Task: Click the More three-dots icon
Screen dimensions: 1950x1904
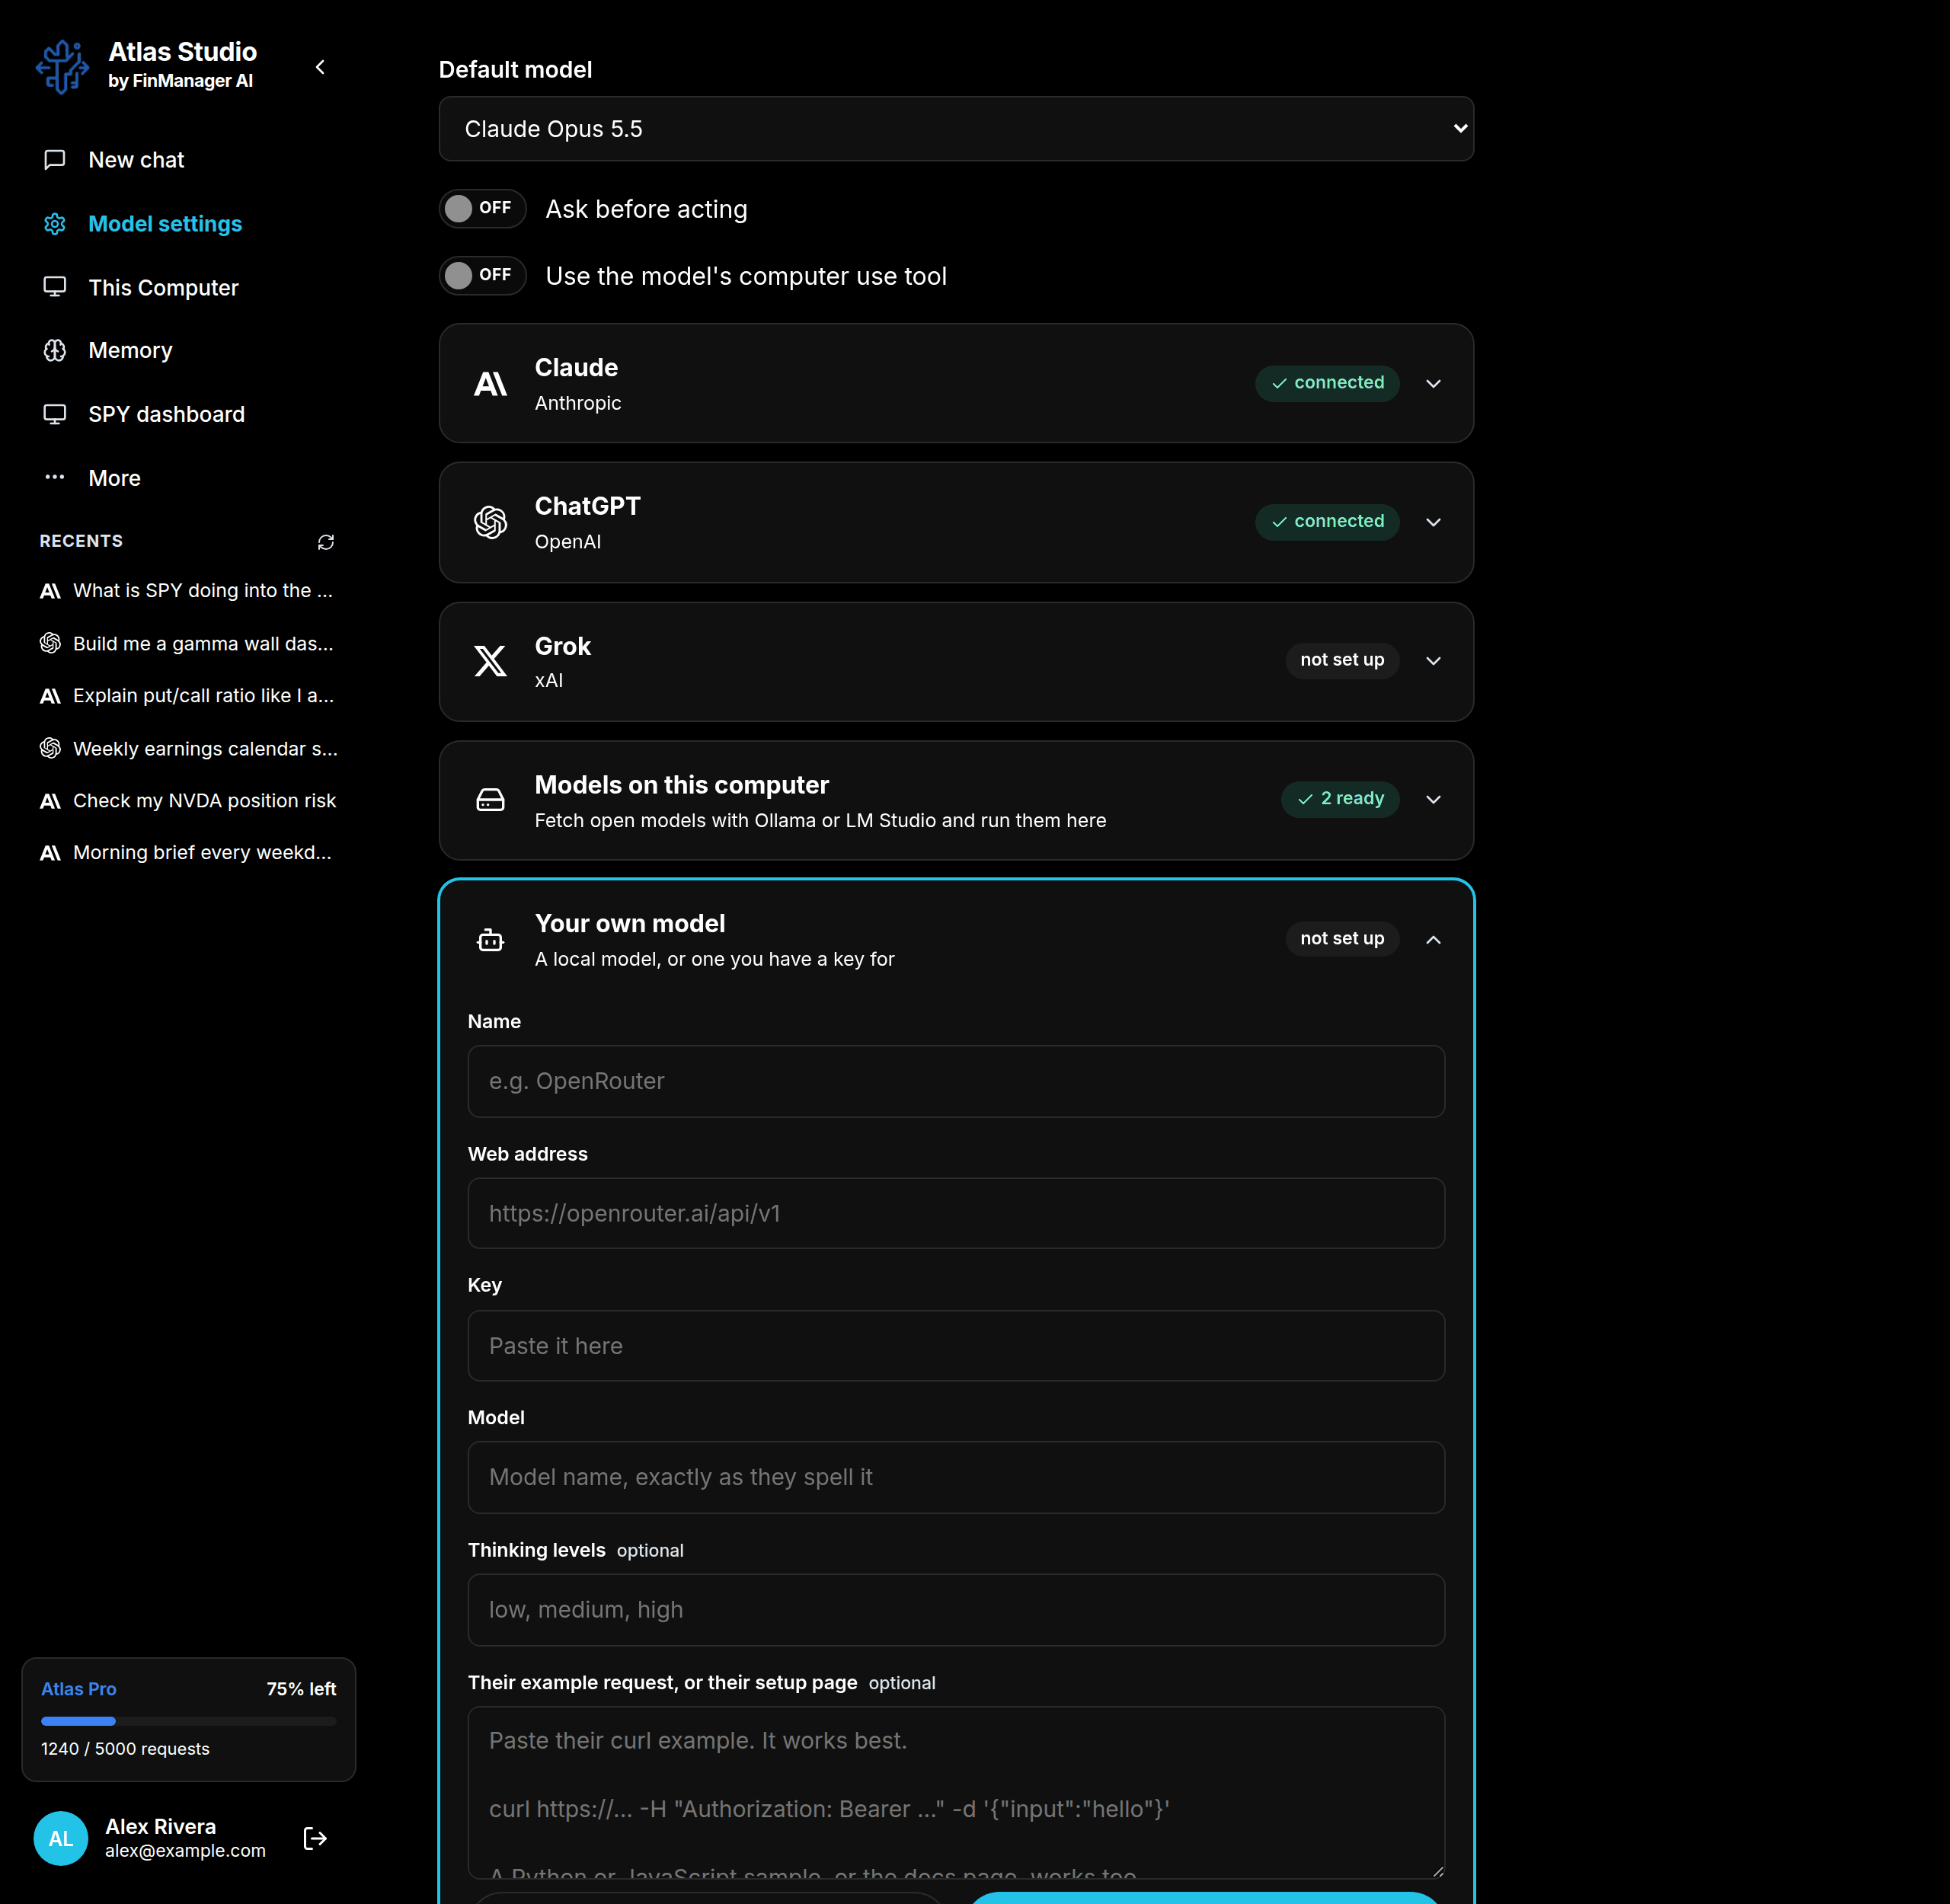Action: tap(55, 477)
